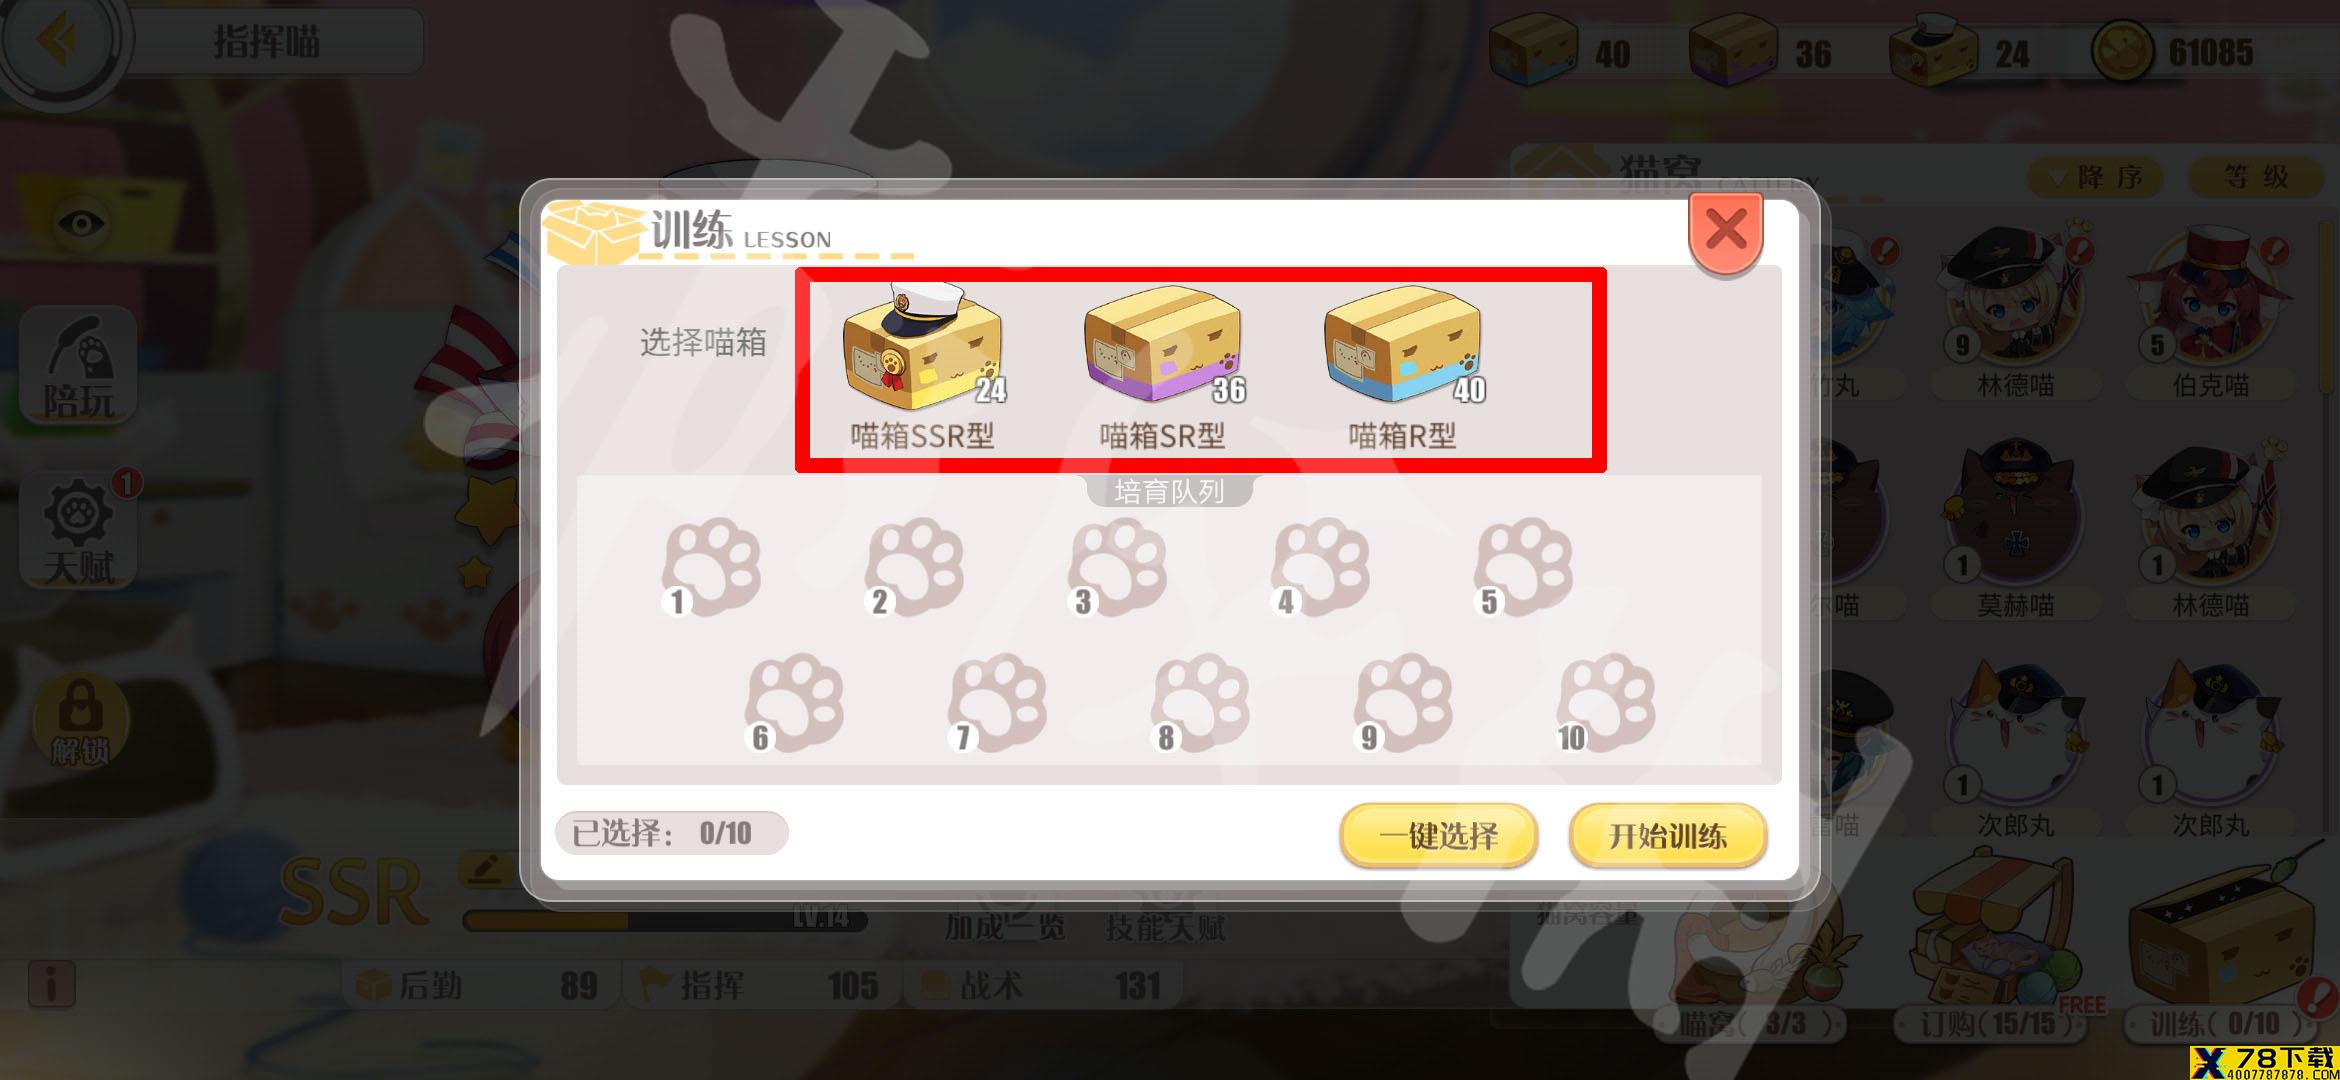Open the 等级 sort criteria selector
2340x1080 pixels.
coord(2254,177)
